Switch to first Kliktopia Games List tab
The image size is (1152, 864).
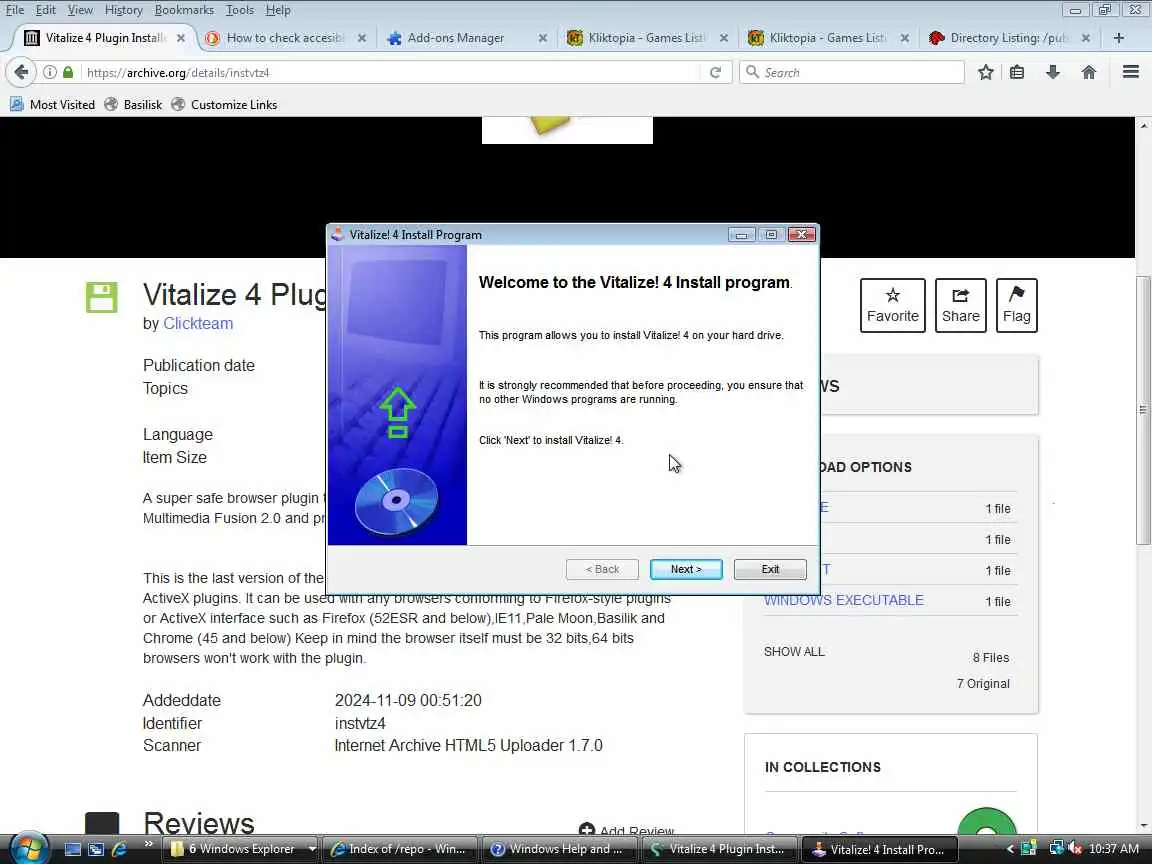[647, 37]
